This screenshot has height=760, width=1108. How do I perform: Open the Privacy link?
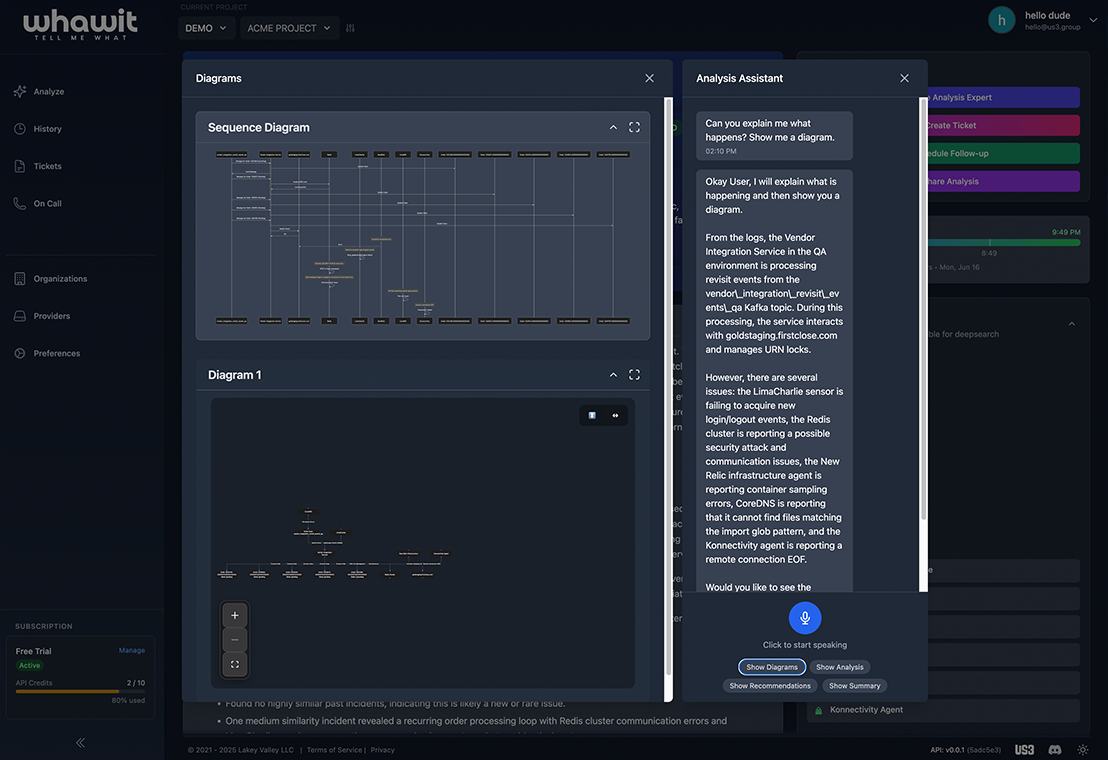coord(382,750)
